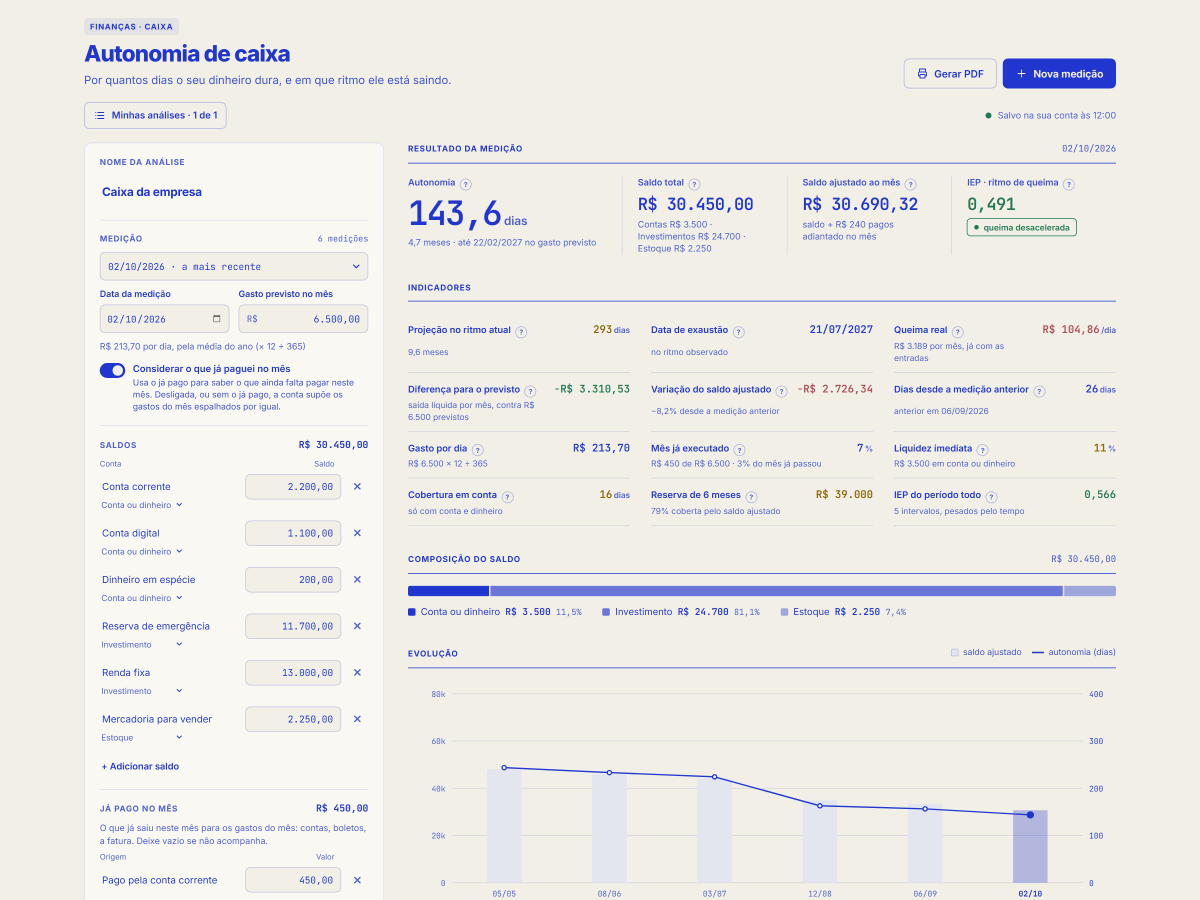Screen dimensions: 1200x900
Task: Remove the Pago pela conta corrente row
Action: coord(357,880)
